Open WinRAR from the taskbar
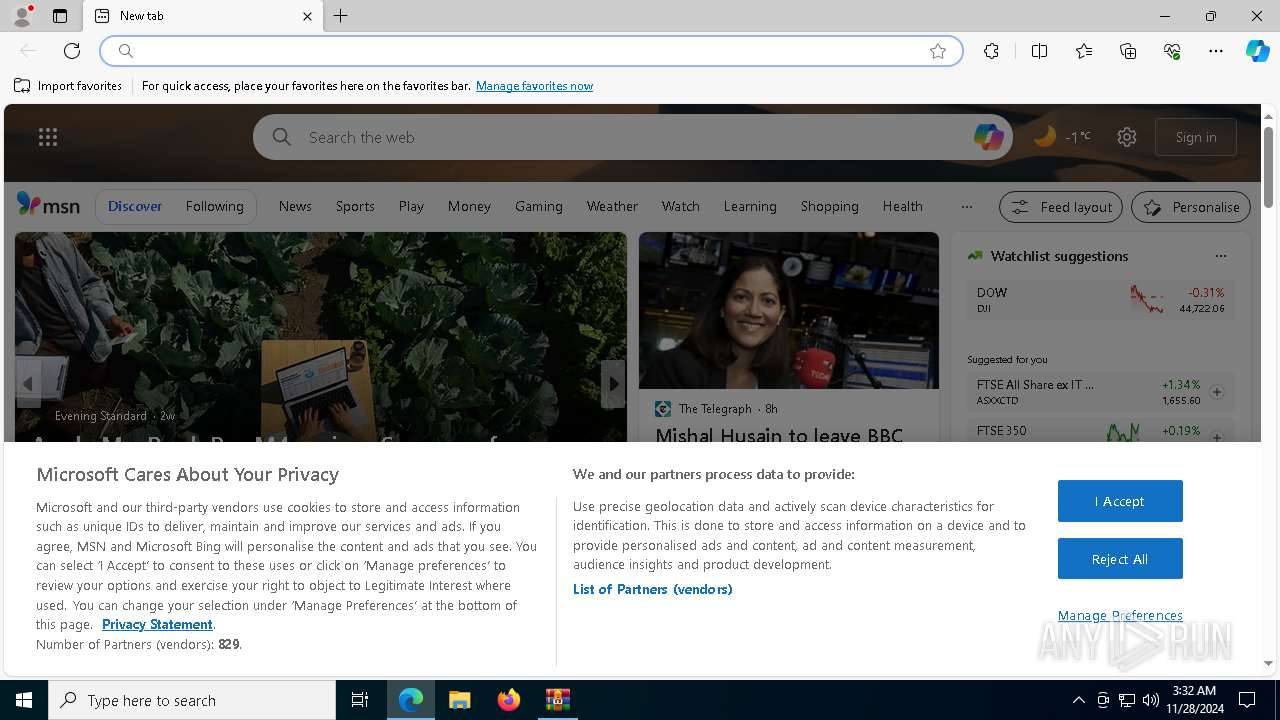 [x=557, y=700]
